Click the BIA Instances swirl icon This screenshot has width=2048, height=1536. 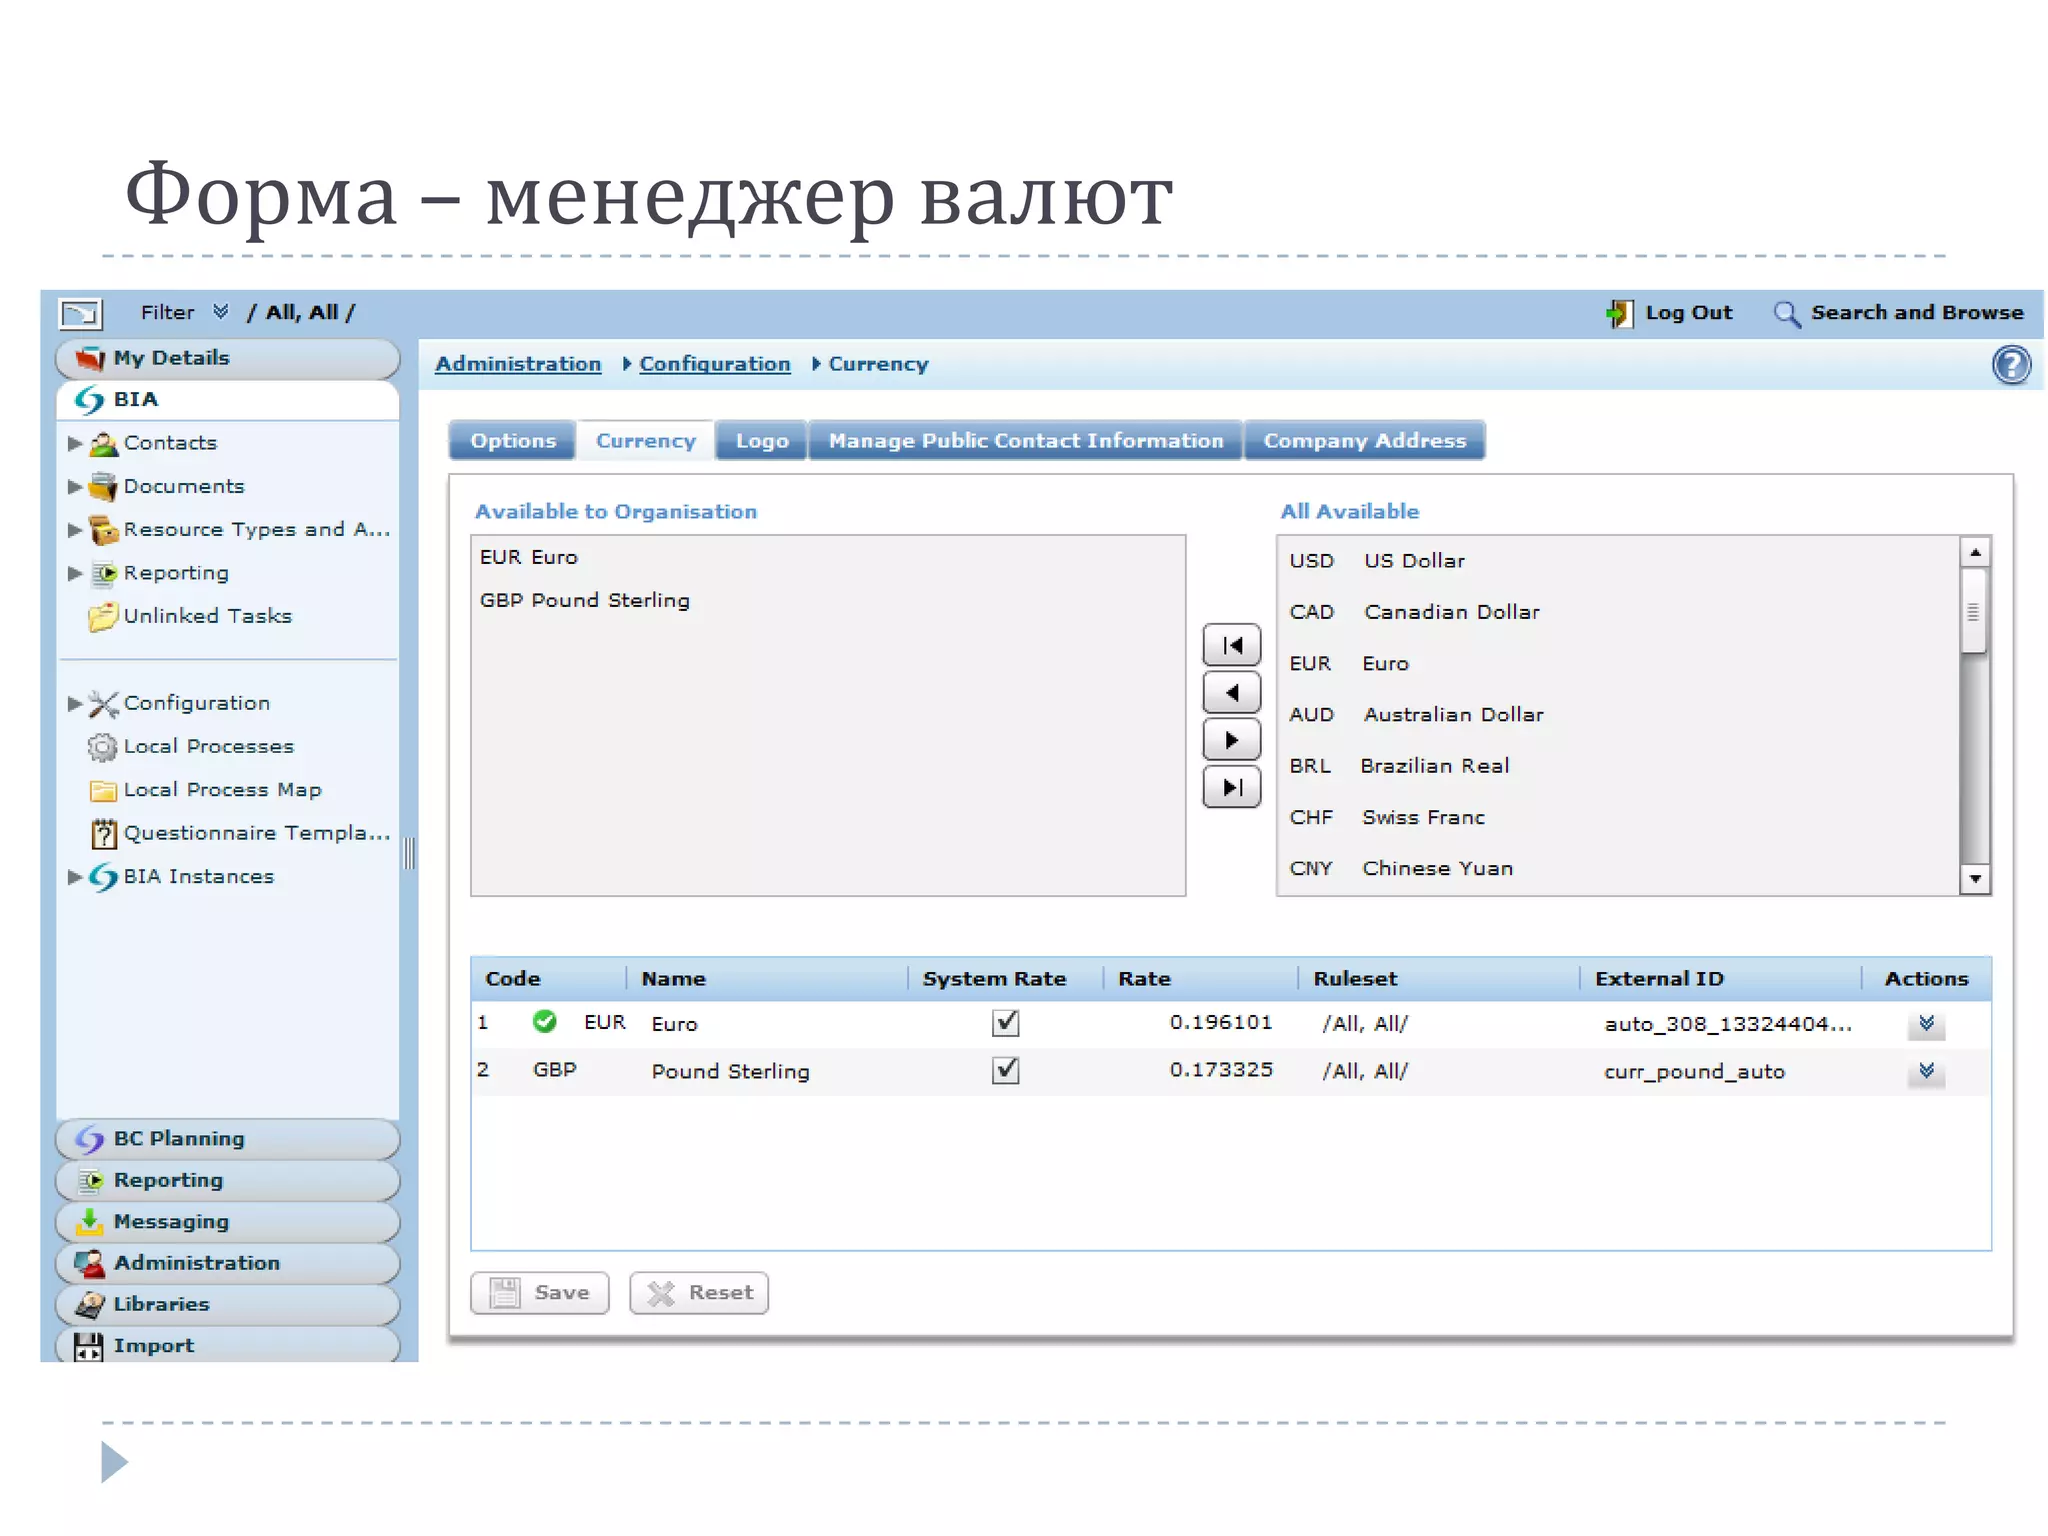point(103,877)
